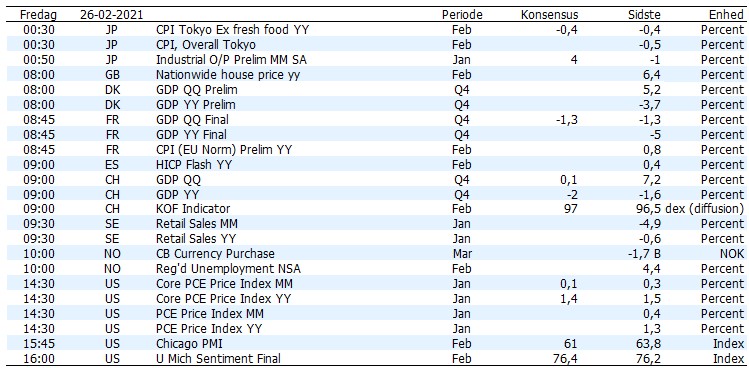Click the HICP Flash YY entry
Image resolution: width=749 pixels, height=368 pixels.
pos(198,164)
